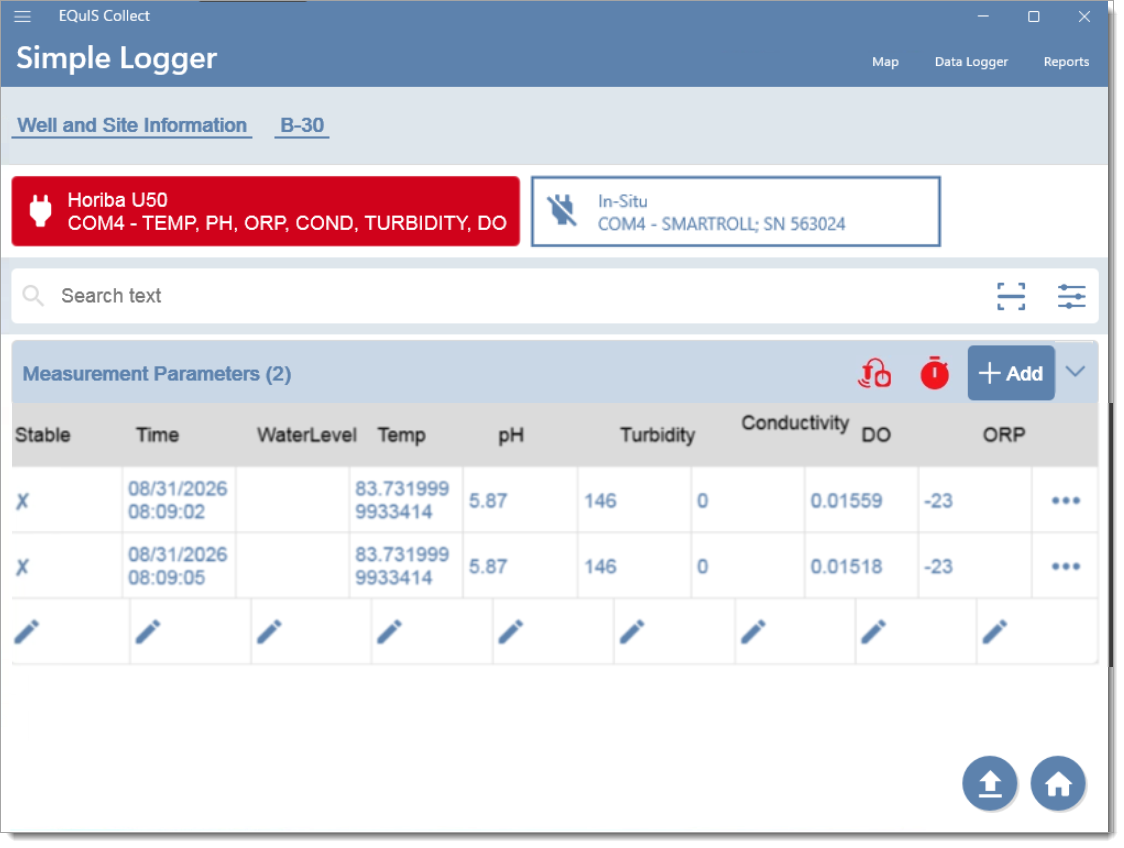Image resolution: width=1124 pixels, height=848 pixels.
Task: Click the DO column header
Action: click(x=875, y=435)
